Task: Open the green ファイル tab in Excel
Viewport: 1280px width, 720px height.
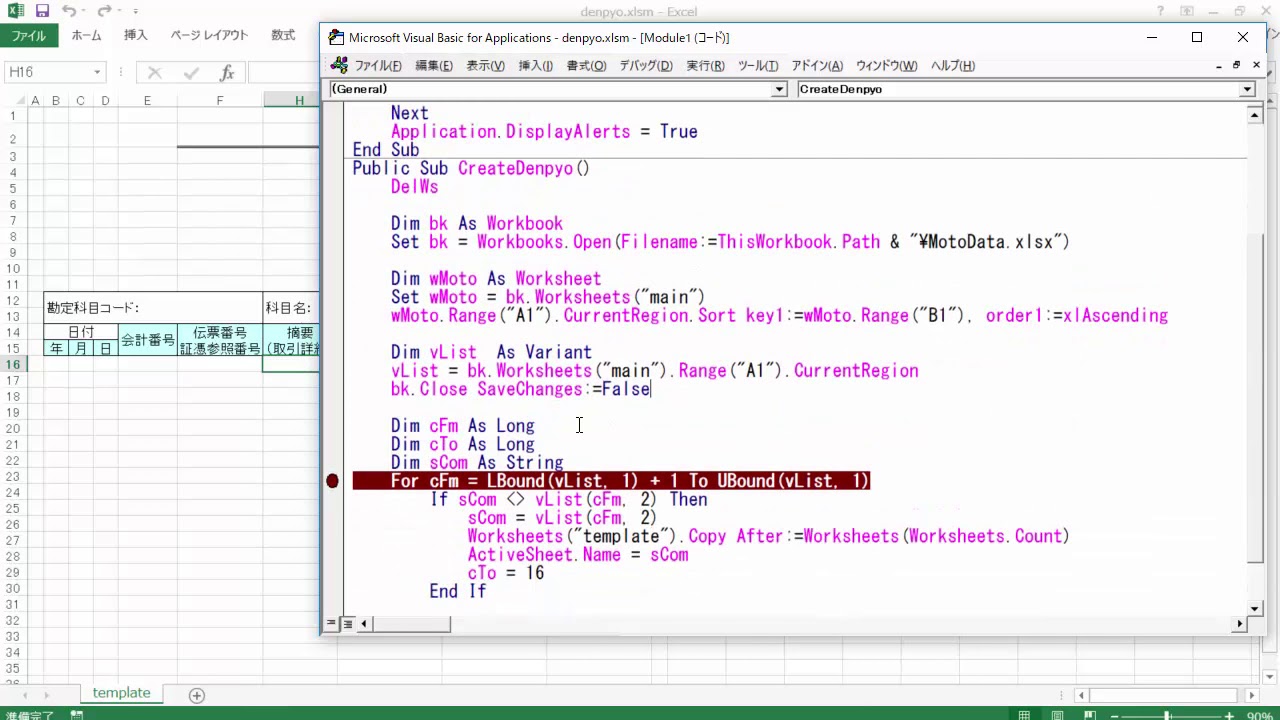Action: pos(29,35)
